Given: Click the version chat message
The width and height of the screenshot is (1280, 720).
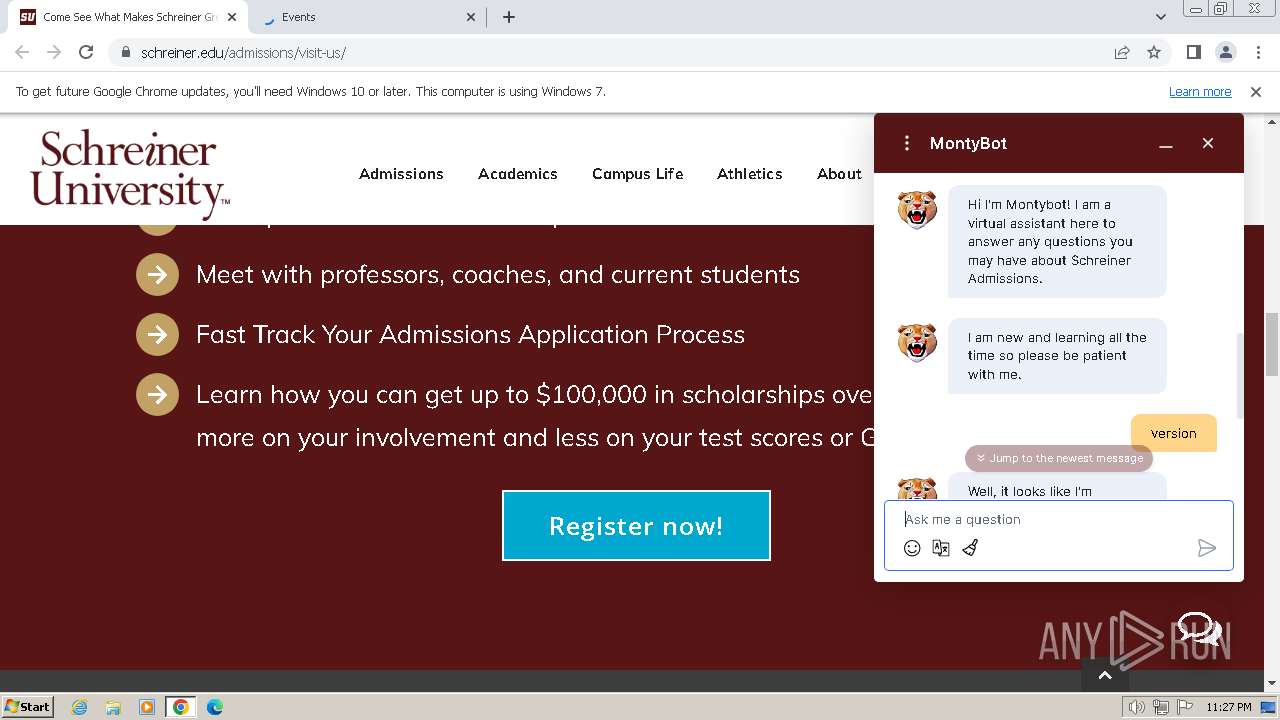Looking at the screenshot, I should pyautogui.click(x=1174, y=433).
